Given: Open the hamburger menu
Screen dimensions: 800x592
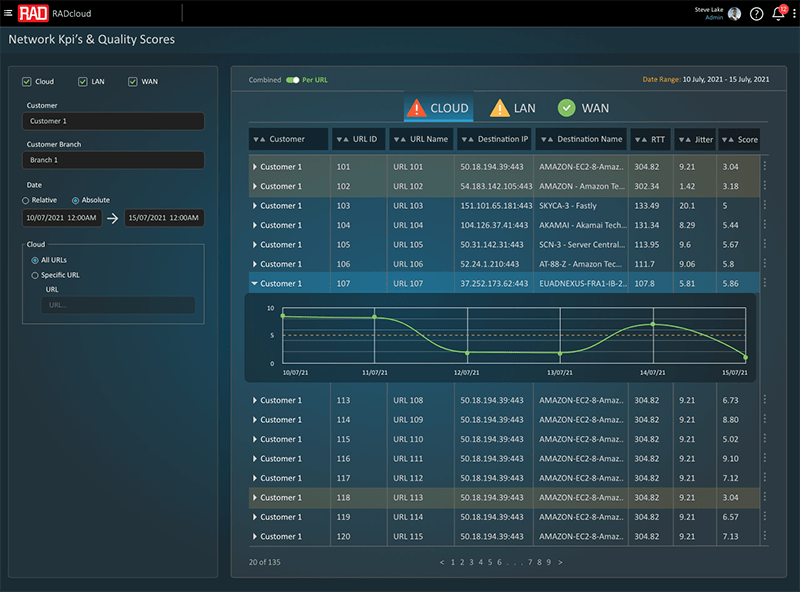Looking at the screenshot, I should (9, 13).
